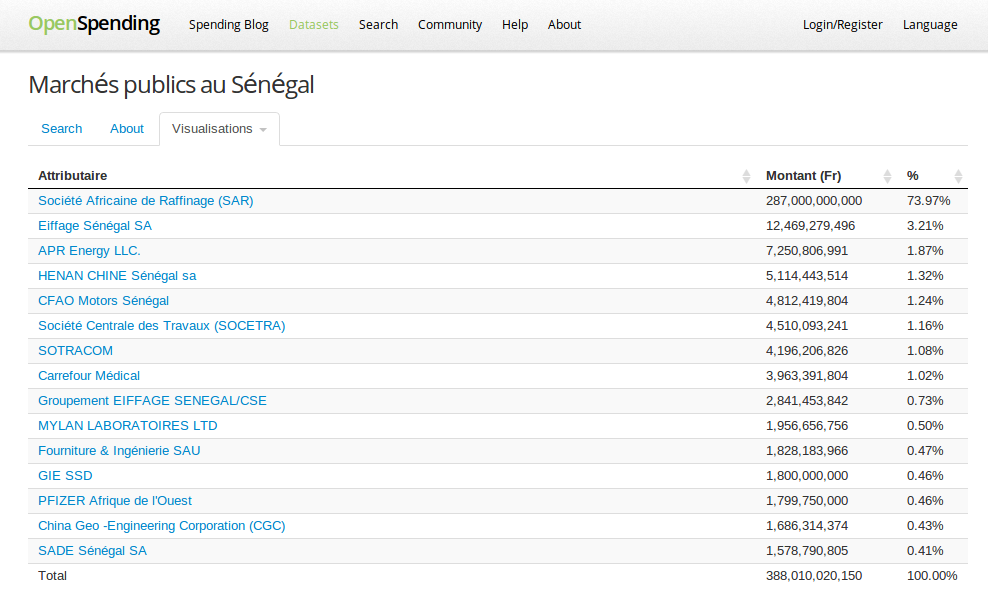This screenshot has width=988, height=593.
Task: Sort using the Montant (Fr) sort arrows
Action: 886,175
